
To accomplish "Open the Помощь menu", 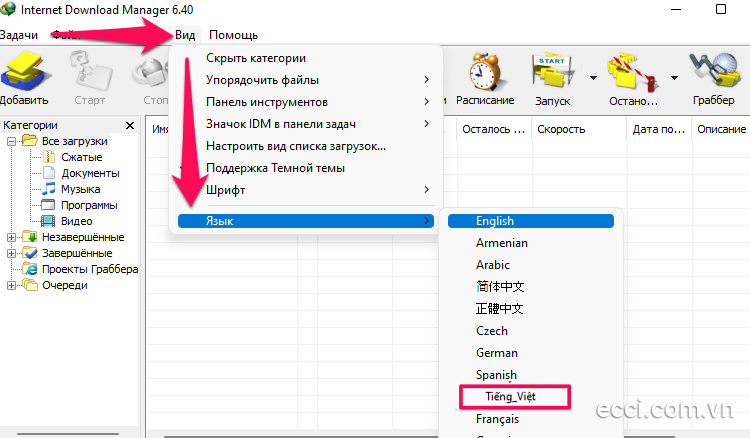I will point(233,35).
